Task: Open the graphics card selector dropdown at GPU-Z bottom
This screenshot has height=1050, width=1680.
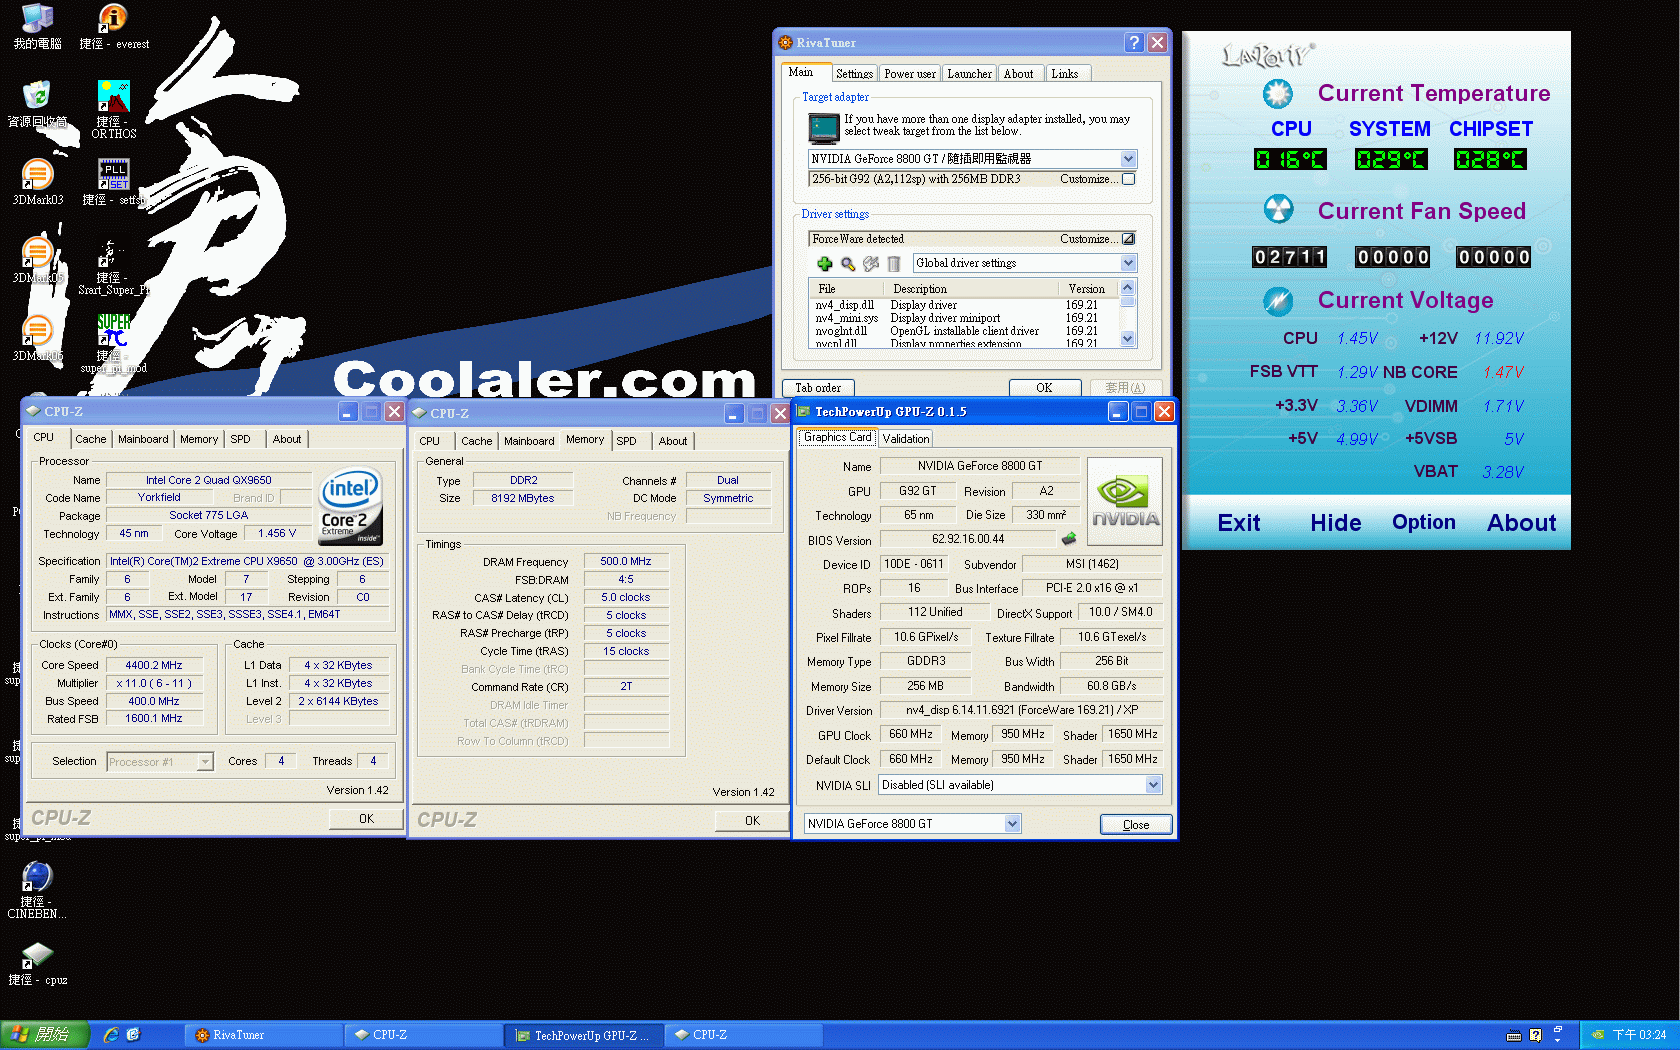Action: pyautogui.click(x=1012, y=824)
